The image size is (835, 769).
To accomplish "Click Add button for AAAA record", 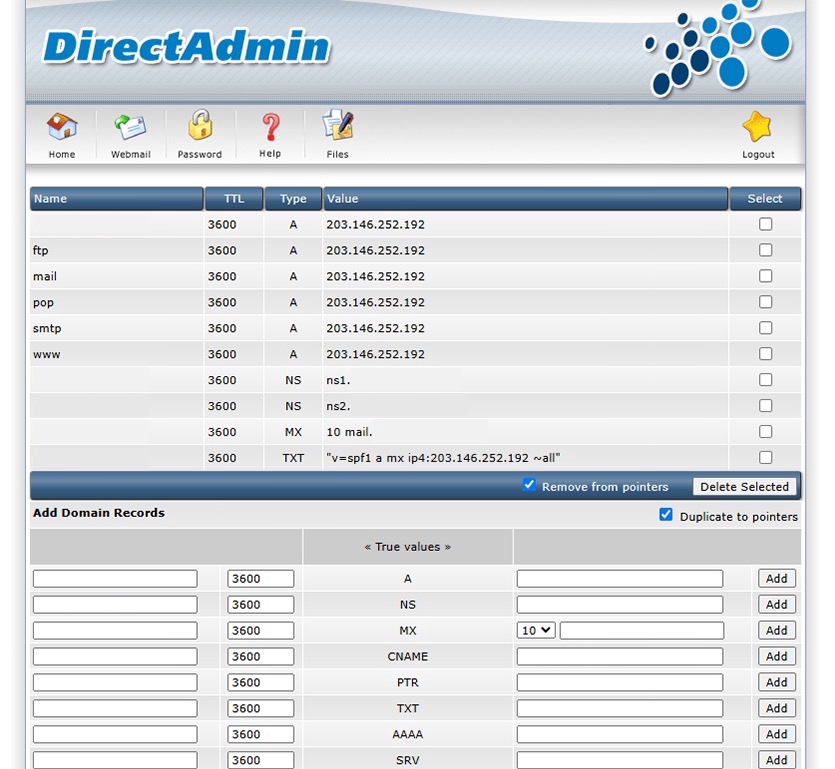I will pyautogui.click(x=776, y=734).
